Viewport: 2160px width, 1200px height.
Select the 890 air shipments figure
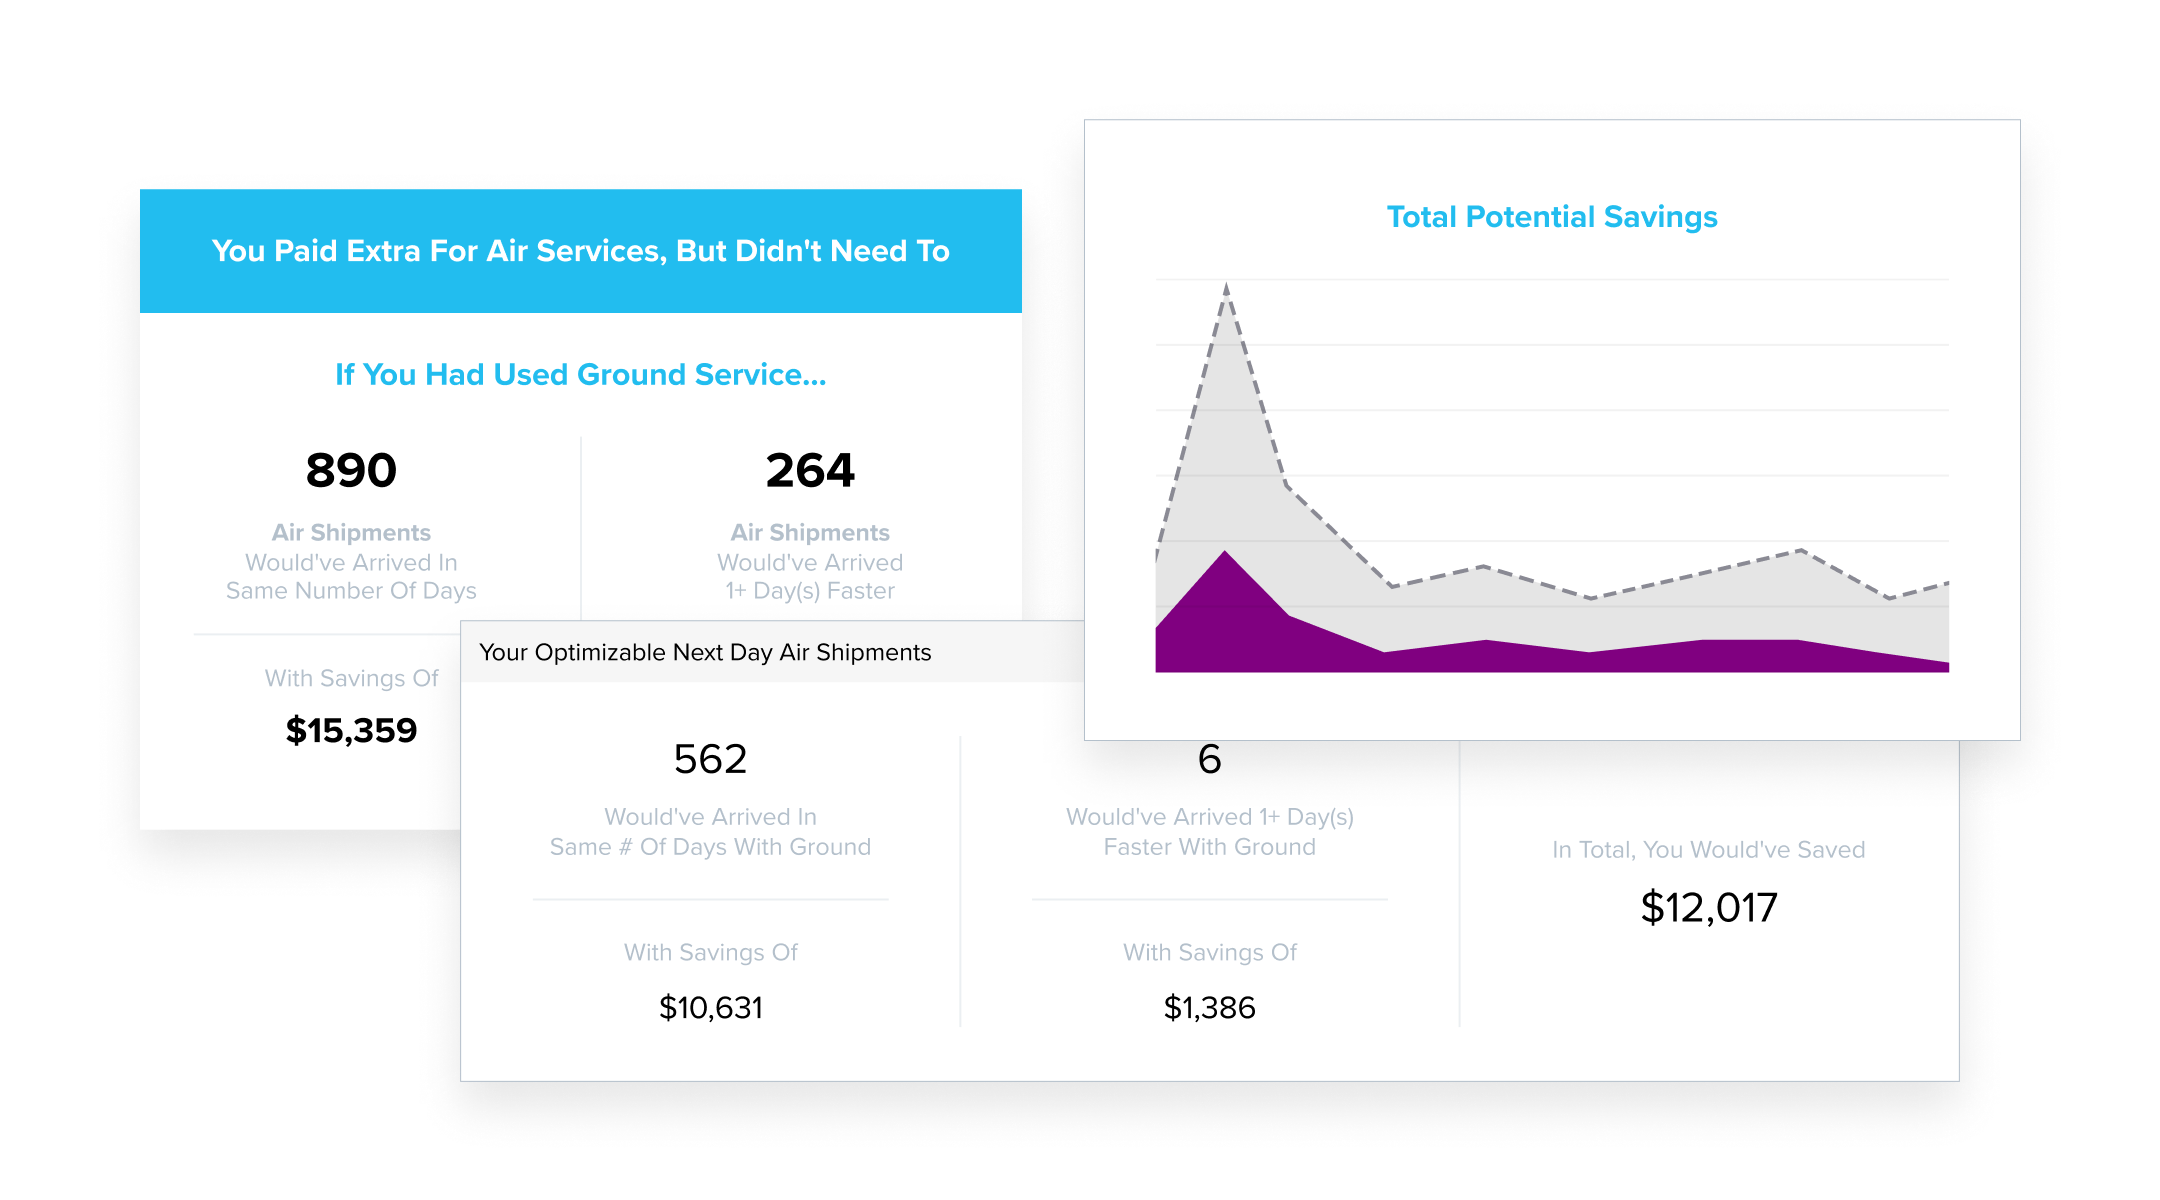351,470
